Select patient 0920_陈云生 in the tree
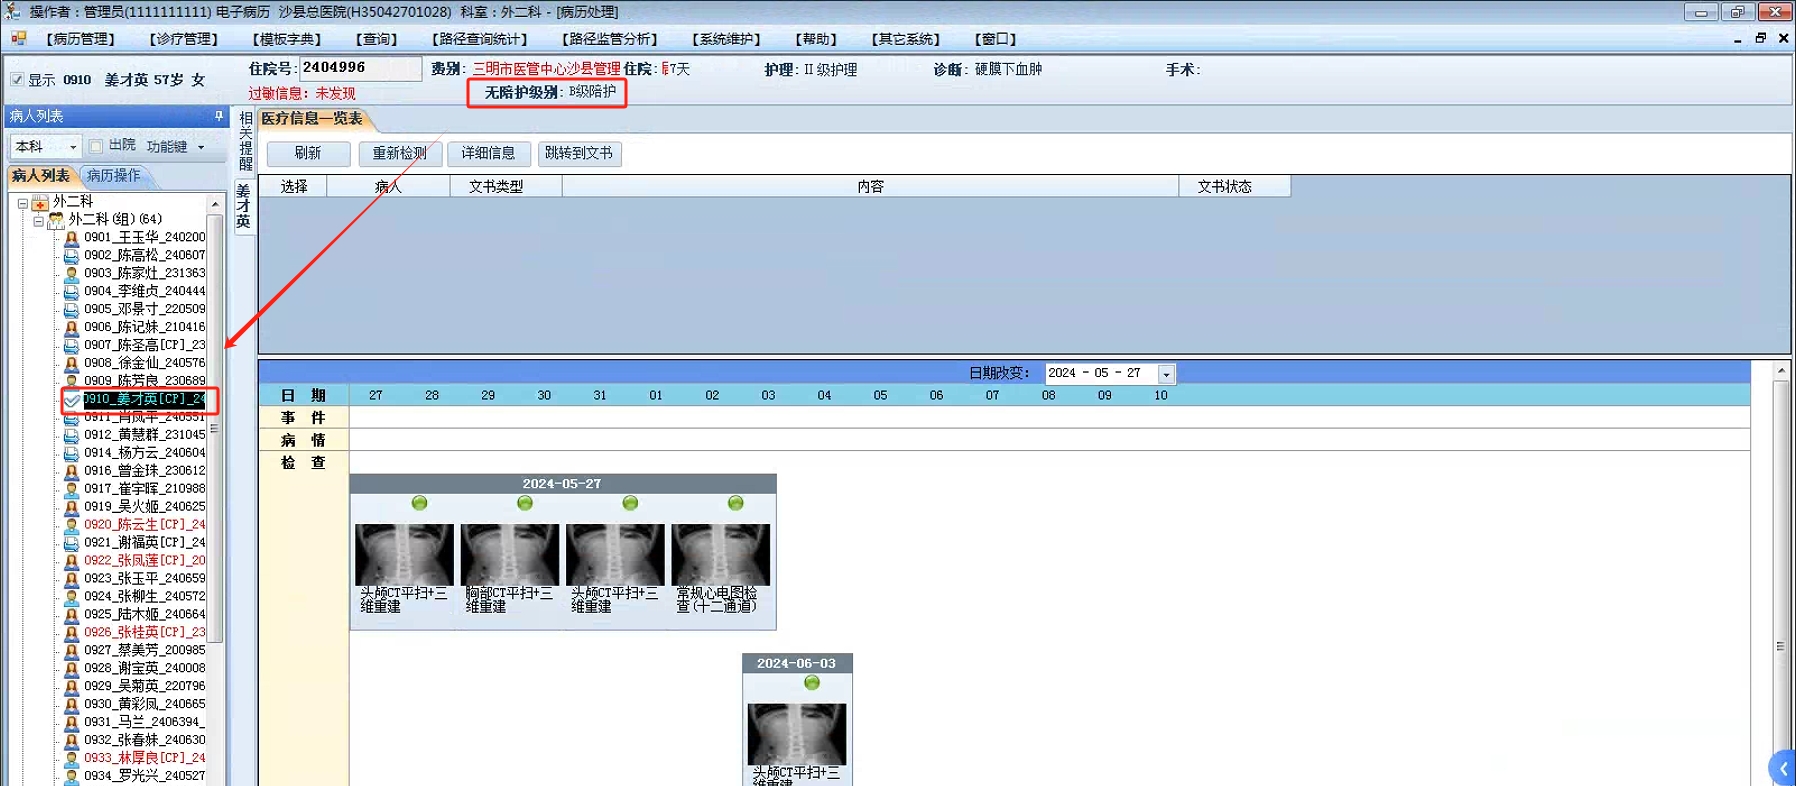Image resolution: width=1796 pixels, height=786 pixels. (144, 525)
